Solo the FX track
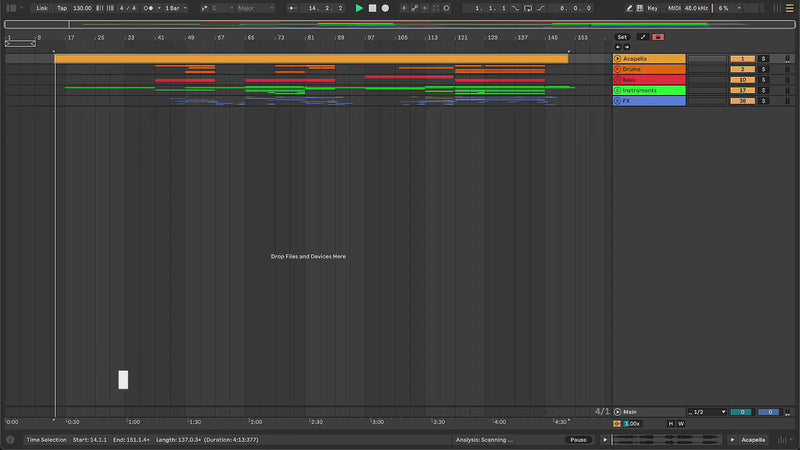The height and width of the screenshot is (450, 800). (x=763, y=101)
